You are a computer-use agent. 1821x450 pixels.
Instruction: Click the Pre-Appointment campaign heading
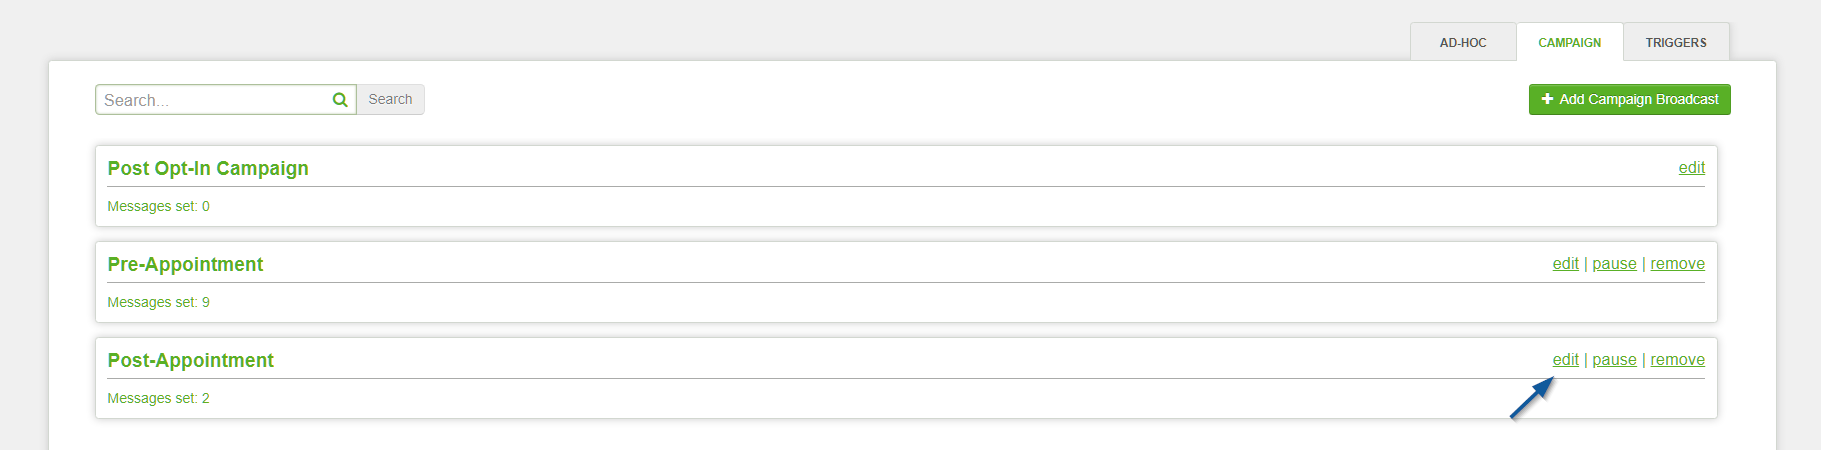coord(185,264)
